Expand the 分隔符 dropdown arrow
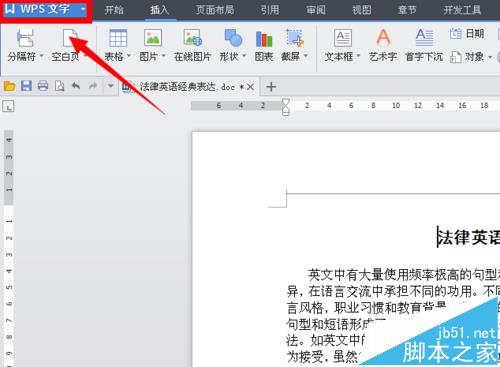 (42, 56)
